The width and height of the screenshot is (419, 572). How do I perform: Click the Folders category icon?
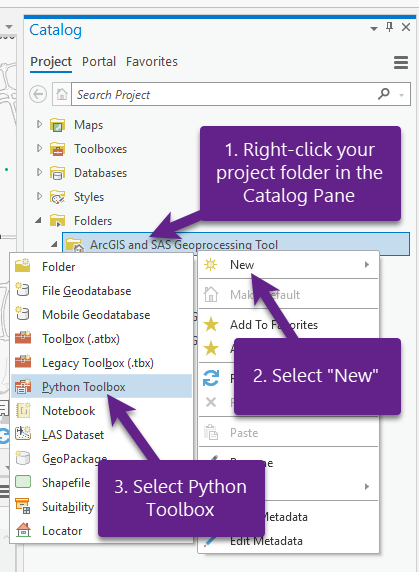pyautogui.click(x=57, y=221)
